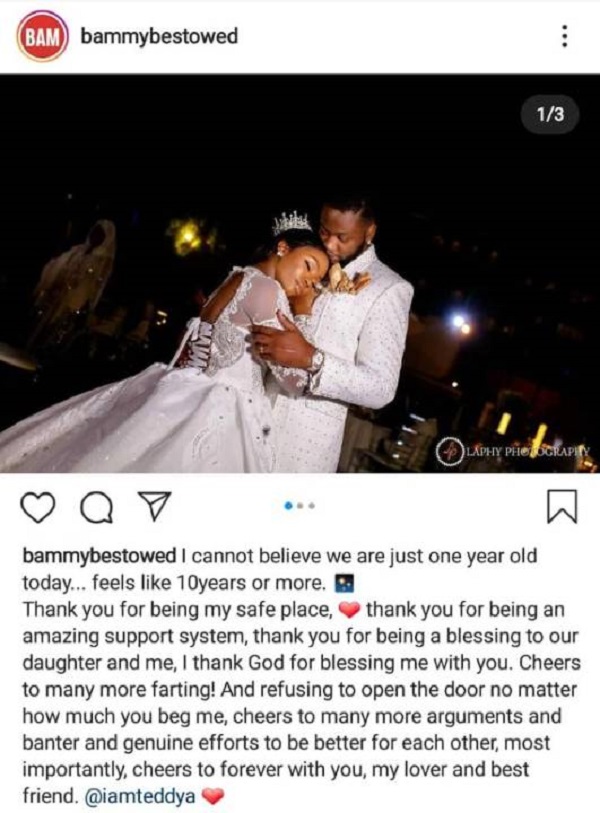Tap the red heart emoji after @iamteddya
This screenshot has height=813, width=600.
[x=212, y=796]
